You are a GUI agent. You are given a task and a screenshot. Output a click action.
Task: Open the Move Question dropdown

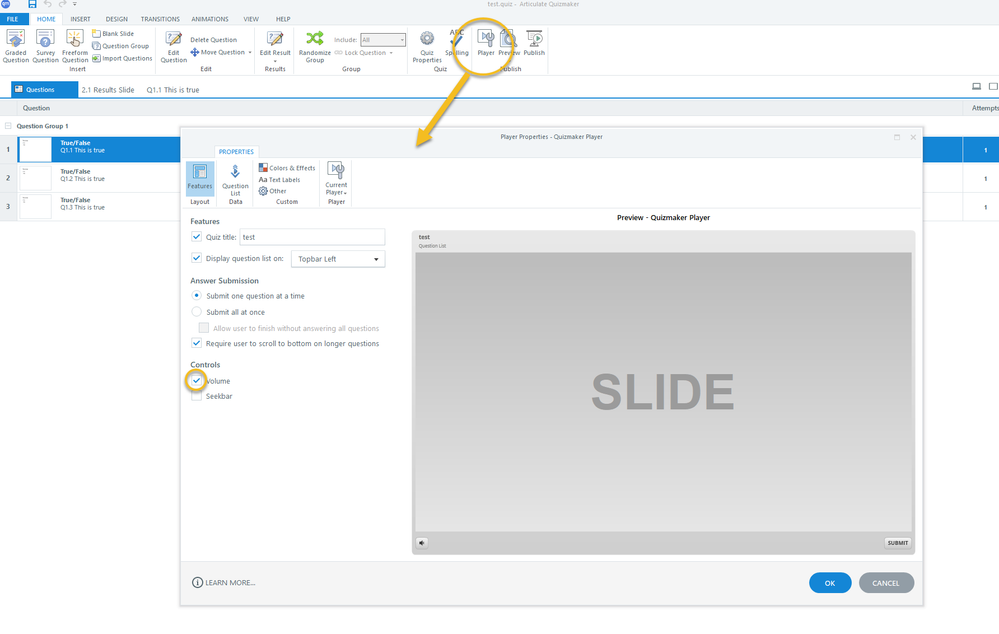tap(221, 52)
